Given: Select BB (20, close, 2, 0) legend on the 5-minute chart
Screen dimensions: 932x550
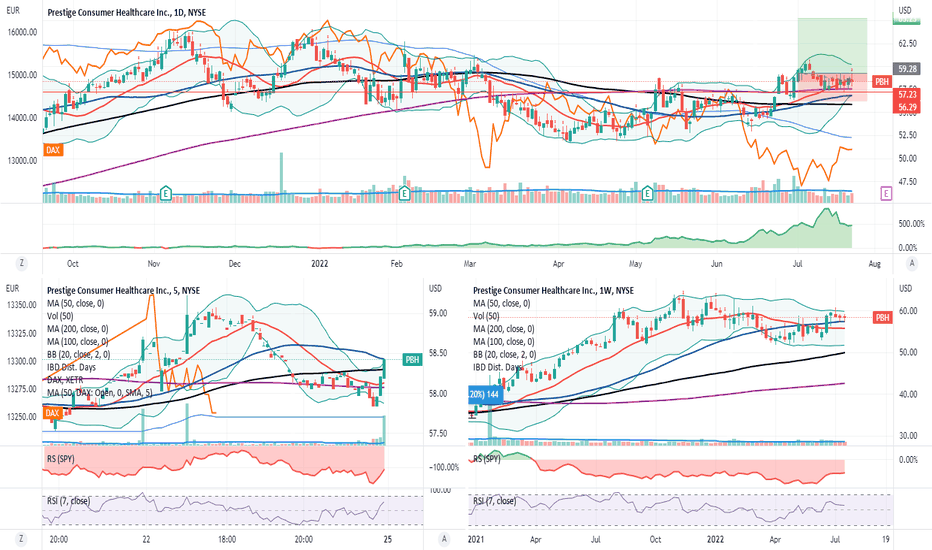Looking at the screenshot, I should click(x=78, y=354).
